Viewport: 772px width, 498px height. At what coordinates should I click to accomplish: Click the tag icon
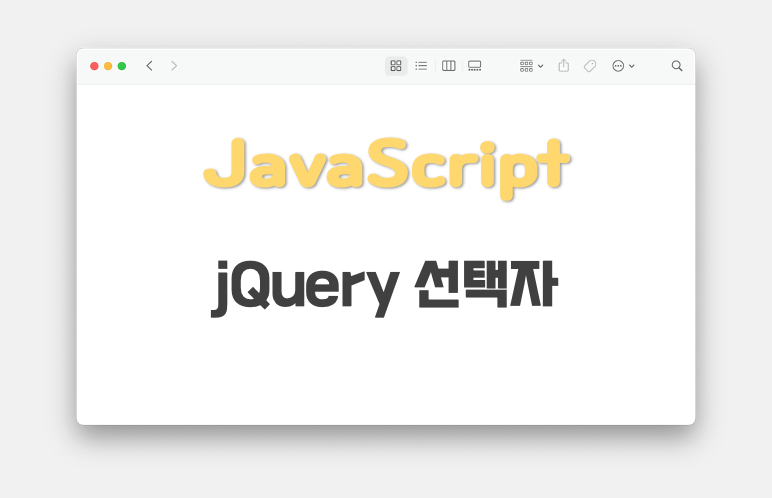point(590,66)
